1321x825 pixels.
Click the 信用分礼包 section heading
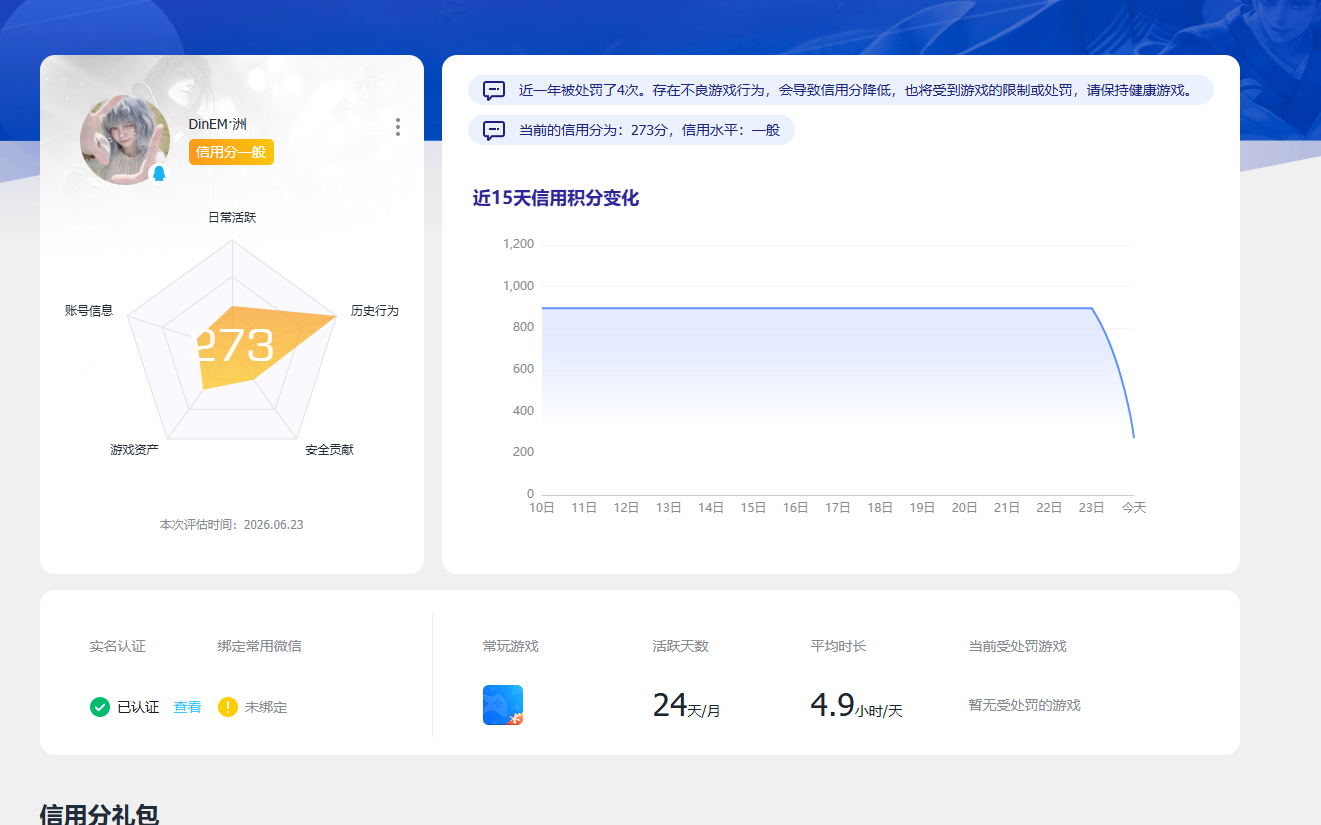99,815
